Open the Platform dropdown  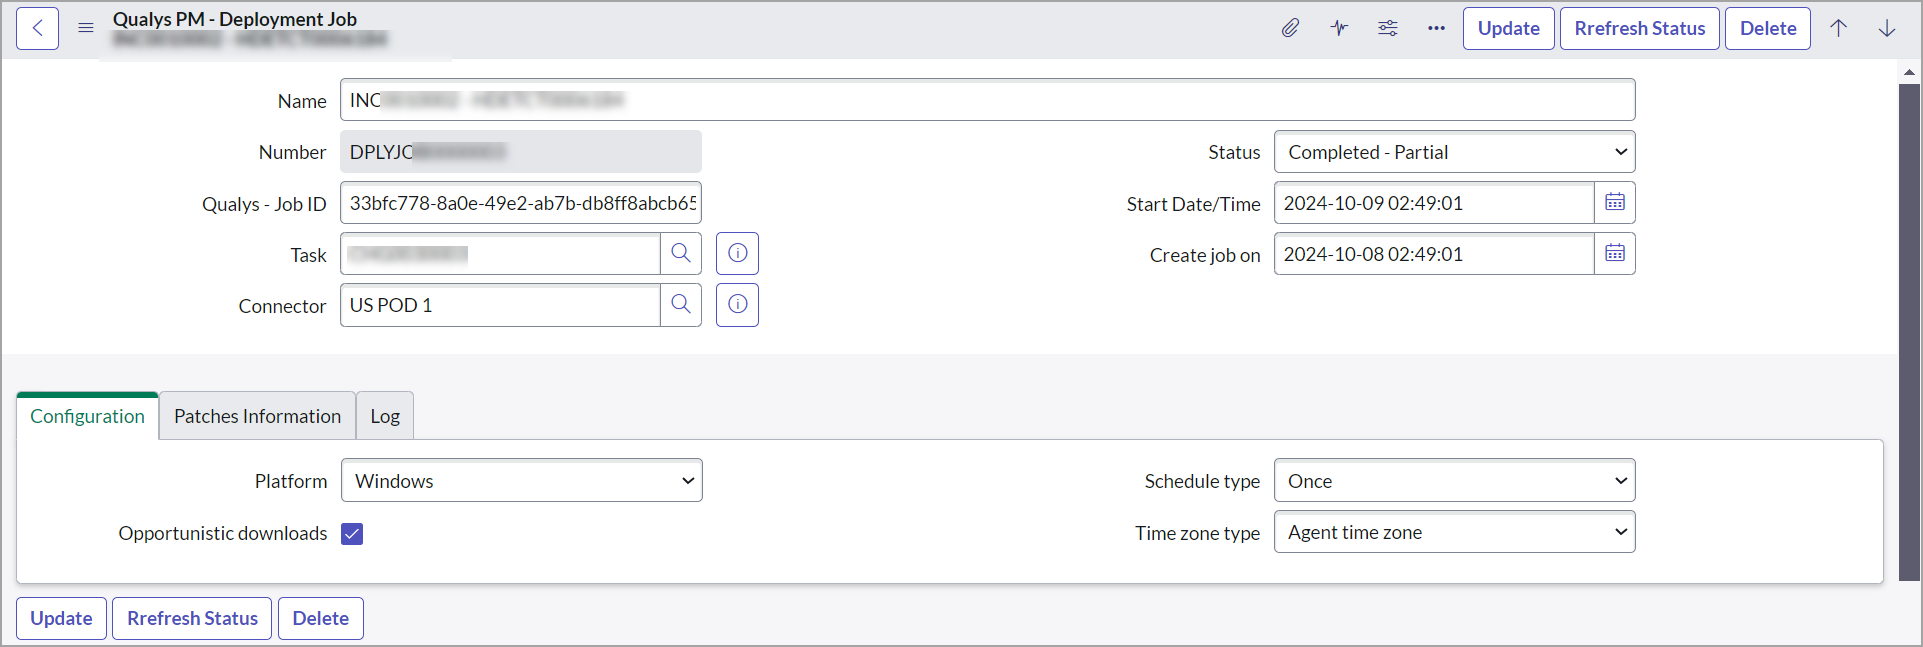pyautogui.click(x=521, y=481)
